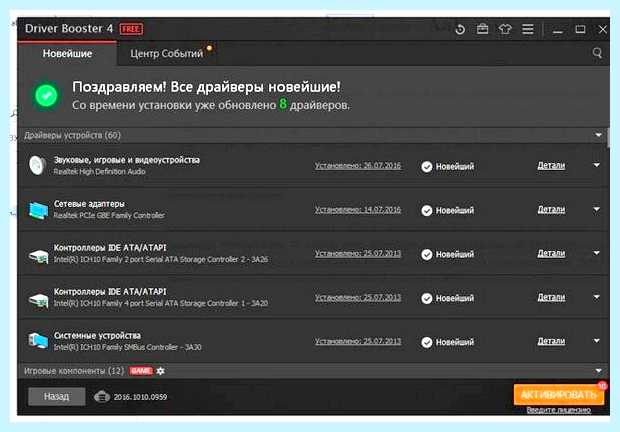Expand dropdown arrow for Системные устройства row
This screenshot has height=432, width=620.
(x=596, y=341)
